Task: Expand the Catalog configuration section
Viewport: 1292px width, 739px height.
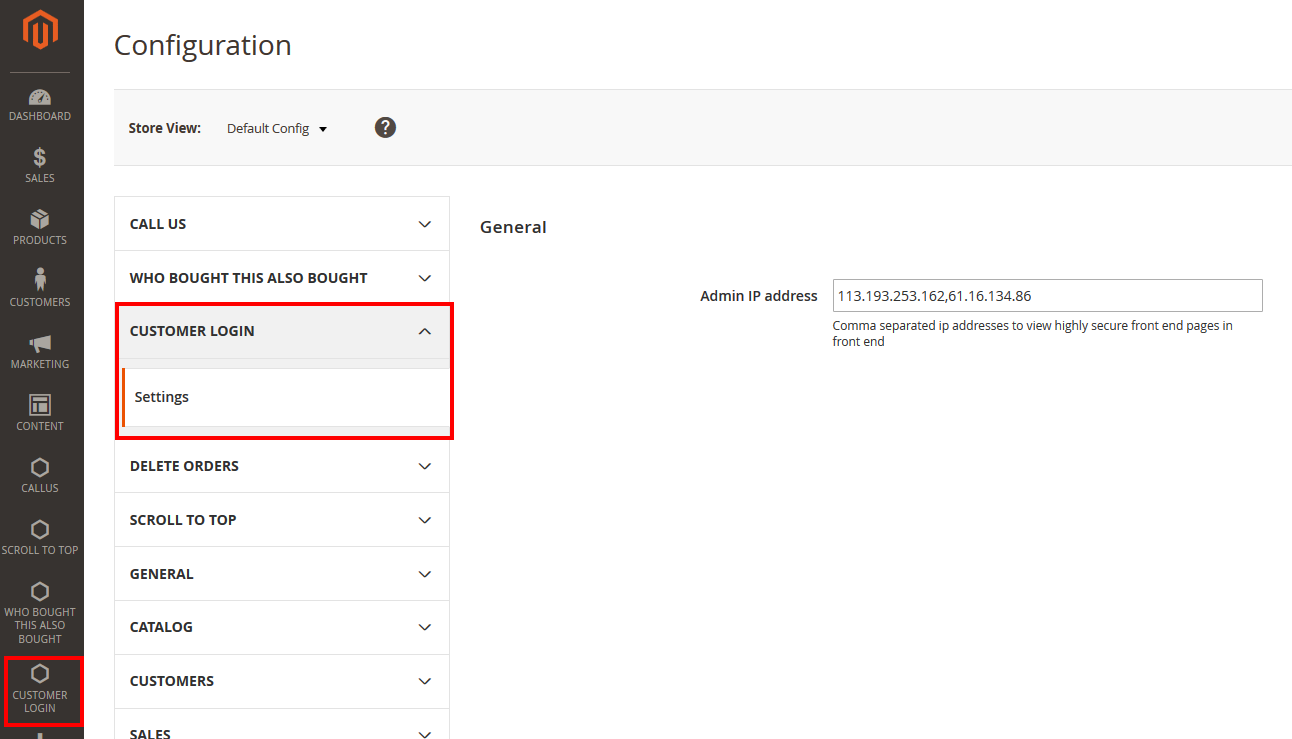Action: [282, 627]
